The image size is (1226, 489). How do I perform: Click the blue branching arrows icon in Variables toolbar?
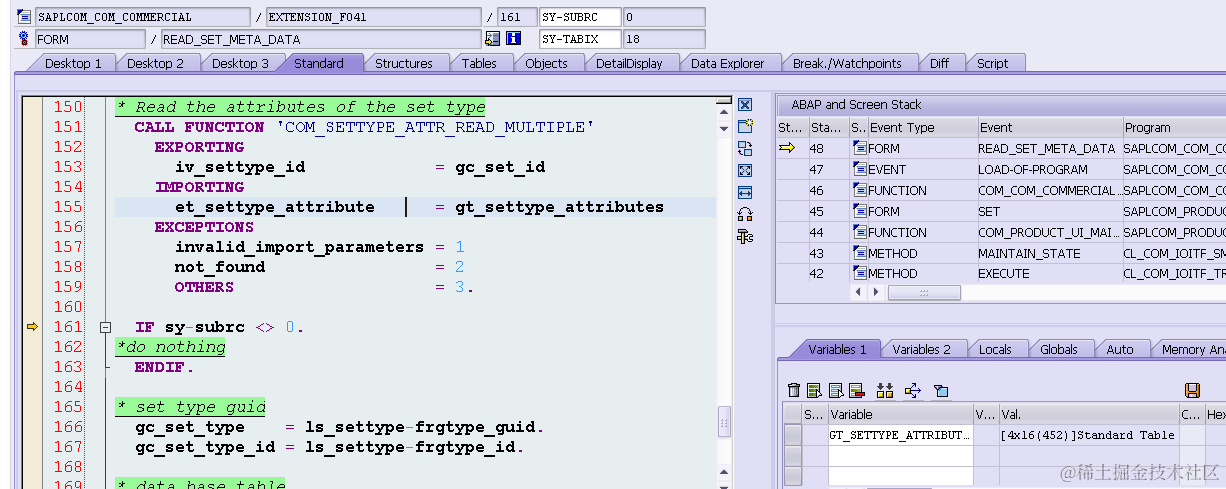[x=912, y=390]
